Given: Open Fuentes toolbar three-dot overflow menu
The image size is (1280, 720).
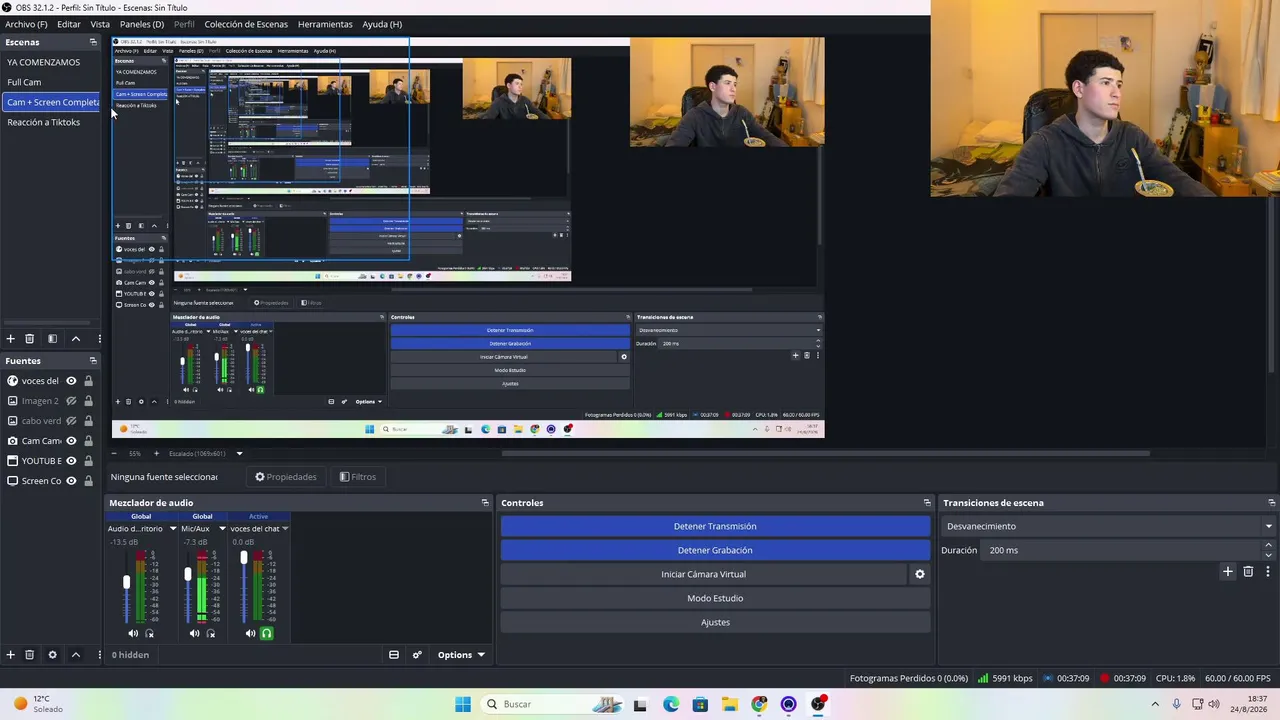Looking at the screenshot, I should pos(99,655).
